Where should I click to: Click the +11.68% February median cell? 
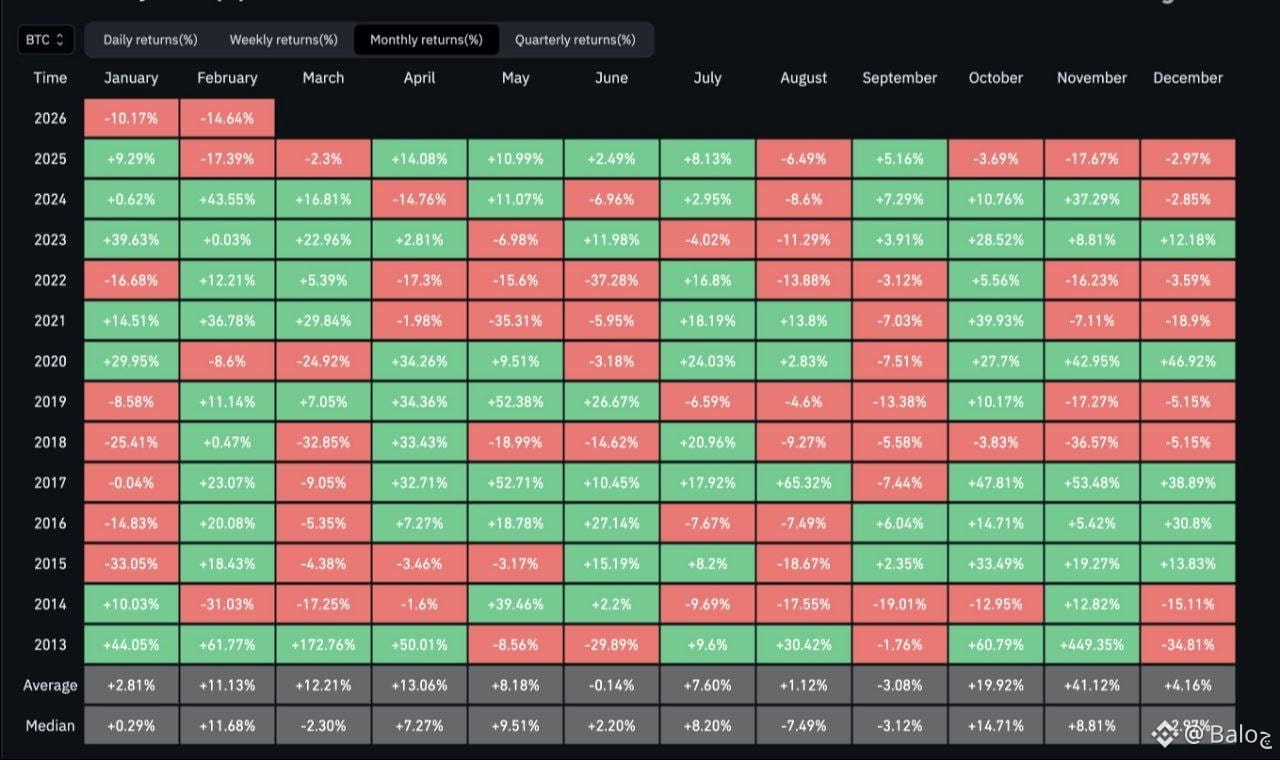pos(227,726)
